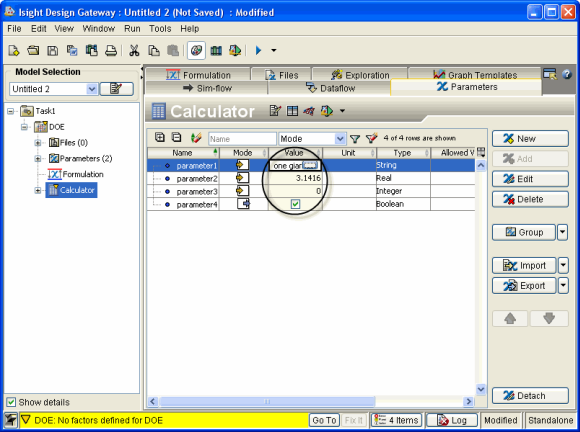This screenshot has height=432, width=580.
Task: Click the vertical scrollbar down arrow
Action: [x=480, y=389]
